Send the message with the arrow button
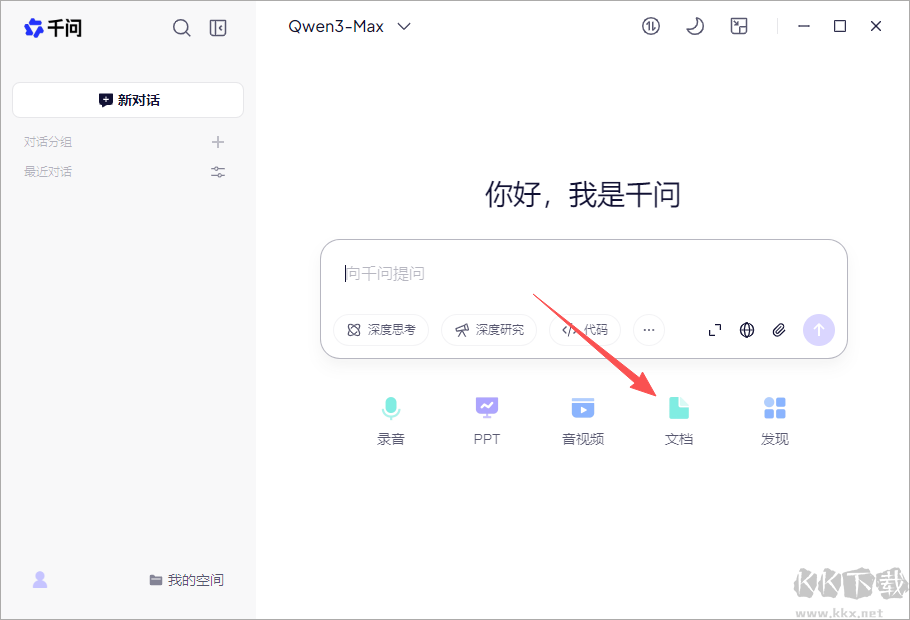The image size is (910, 620). pyautogui.click(x=818, y=330)
